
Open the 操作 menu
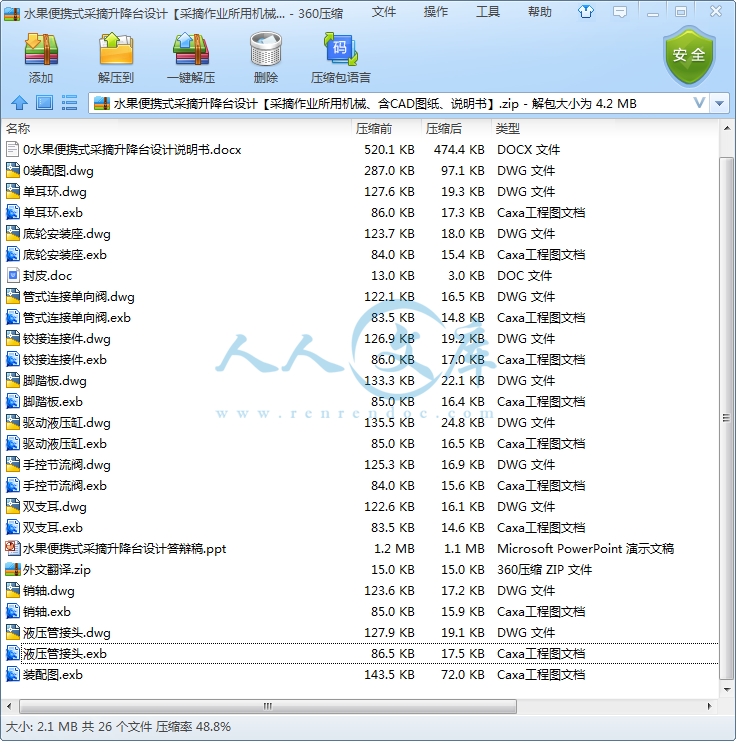tap(435, 12)
